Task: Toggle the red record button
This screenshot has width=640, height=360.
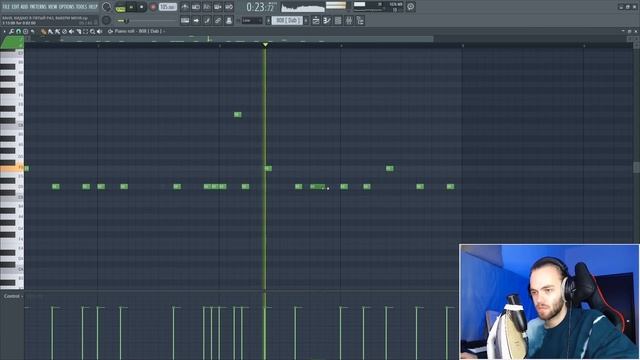Action: click(153, 7)
